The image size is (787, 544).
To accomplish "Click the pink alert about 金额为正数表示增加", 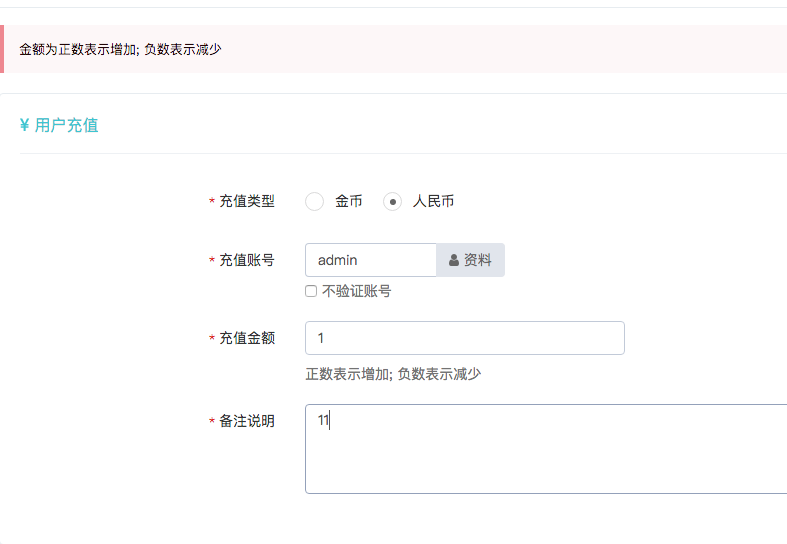I will coord(394,49).
